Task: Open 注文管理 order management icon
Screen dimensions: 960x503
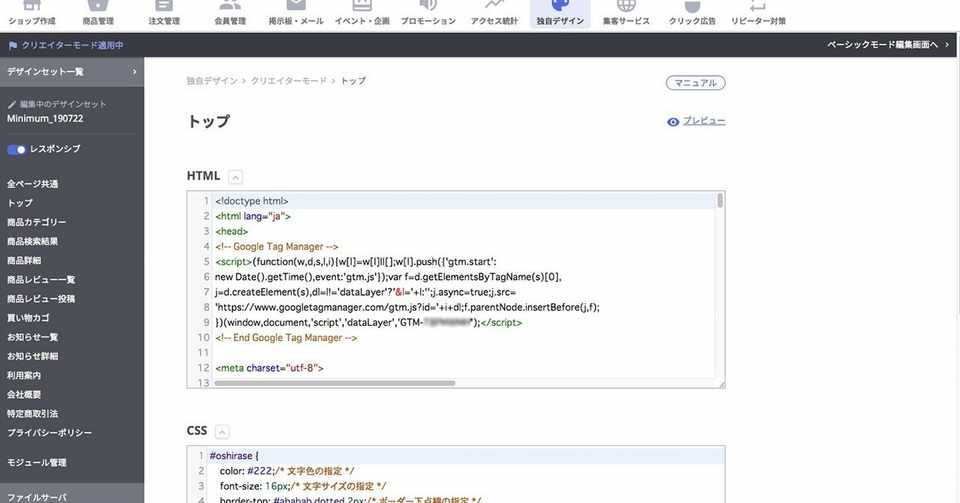Action: (164, 12)
